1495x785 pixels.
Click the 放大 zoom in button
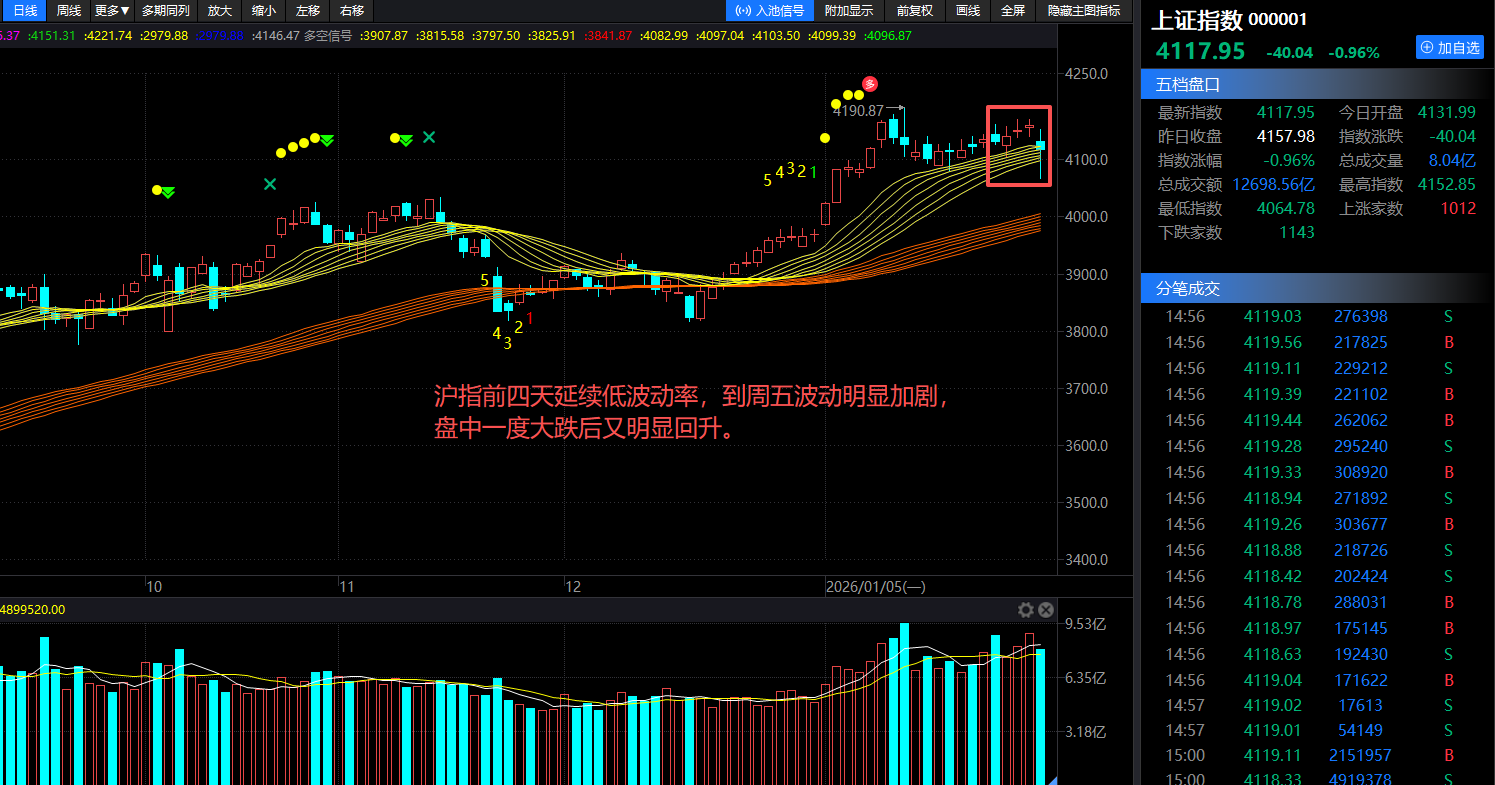[219, 11]
